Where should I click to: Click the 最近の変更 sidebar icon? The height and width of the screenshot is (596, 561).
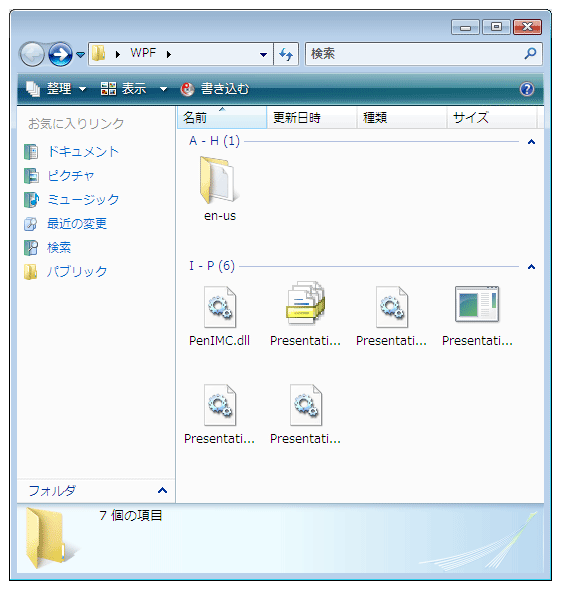[30, 224]
